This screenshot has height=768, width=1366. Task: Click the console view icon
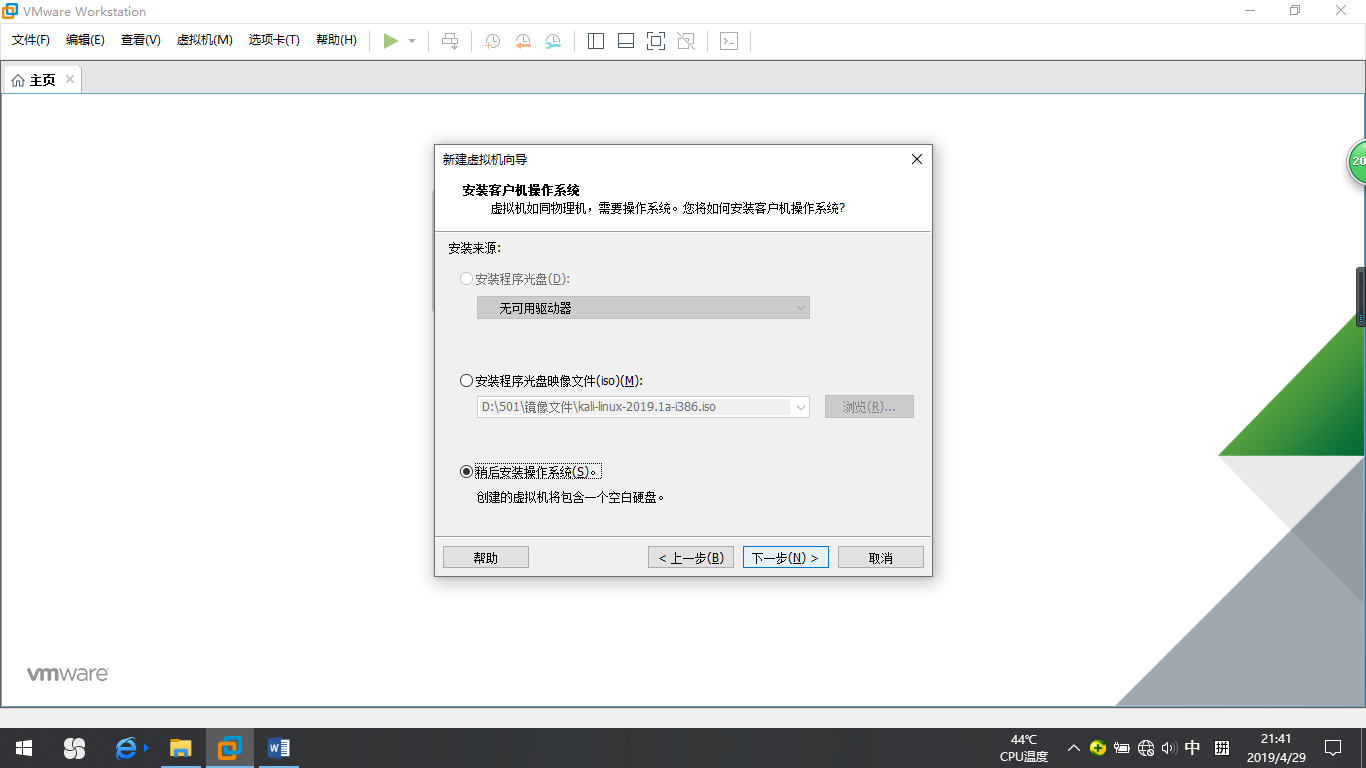point(729,41)
